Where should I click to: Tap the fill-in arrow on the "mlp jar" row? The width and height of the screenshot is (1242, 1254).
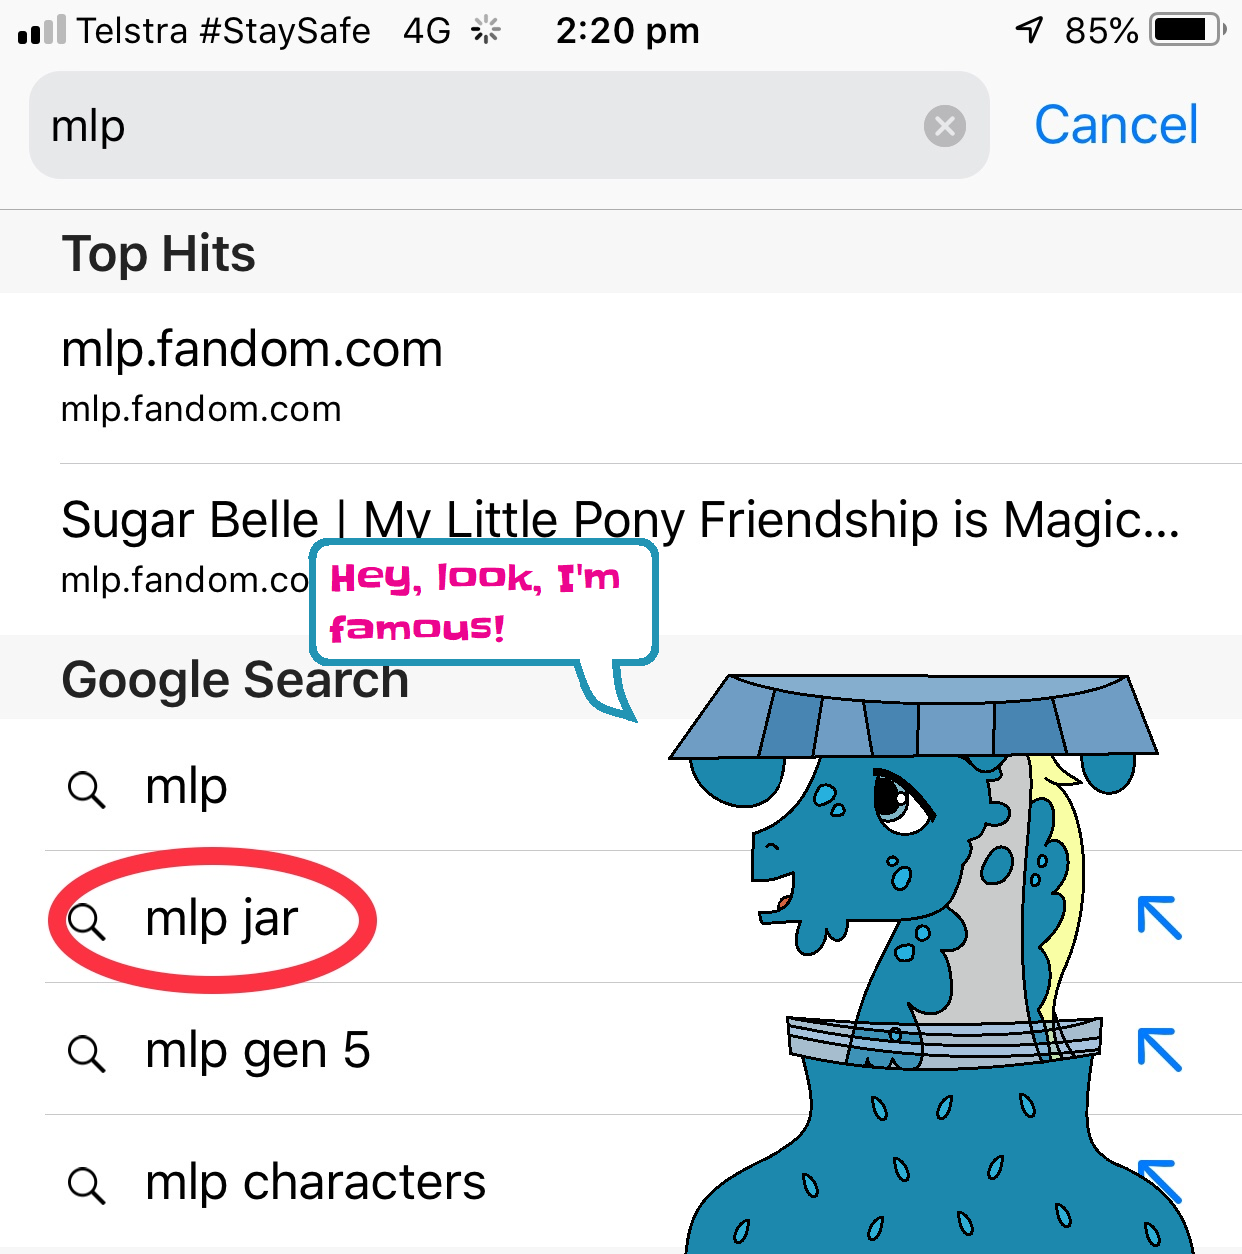1160,918
